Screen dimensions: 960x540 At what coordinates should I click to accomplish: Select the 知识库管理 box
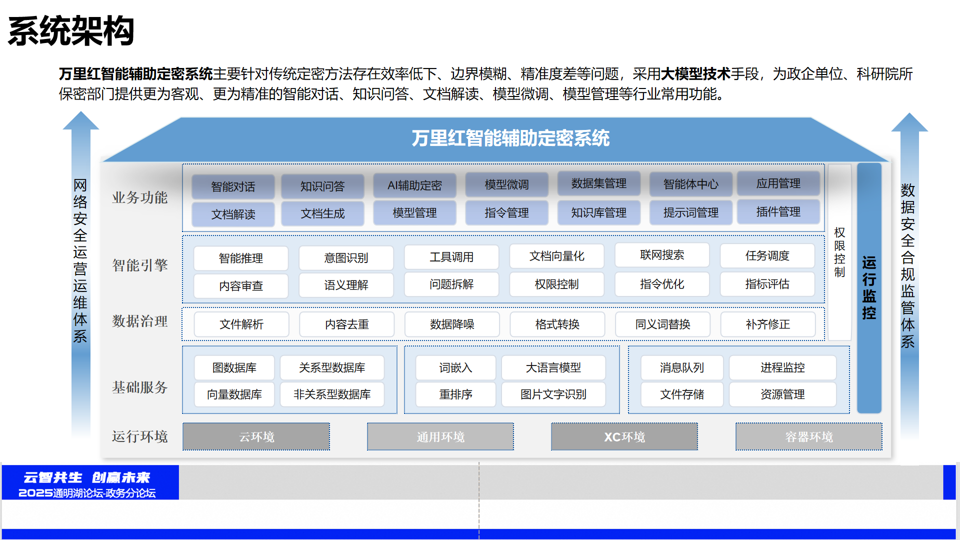coord(599,213)
